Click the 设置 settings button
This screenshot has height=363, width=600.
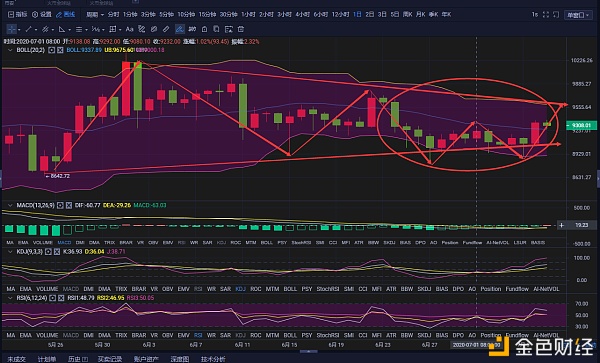pyautogui.click(x=42, y=15)
